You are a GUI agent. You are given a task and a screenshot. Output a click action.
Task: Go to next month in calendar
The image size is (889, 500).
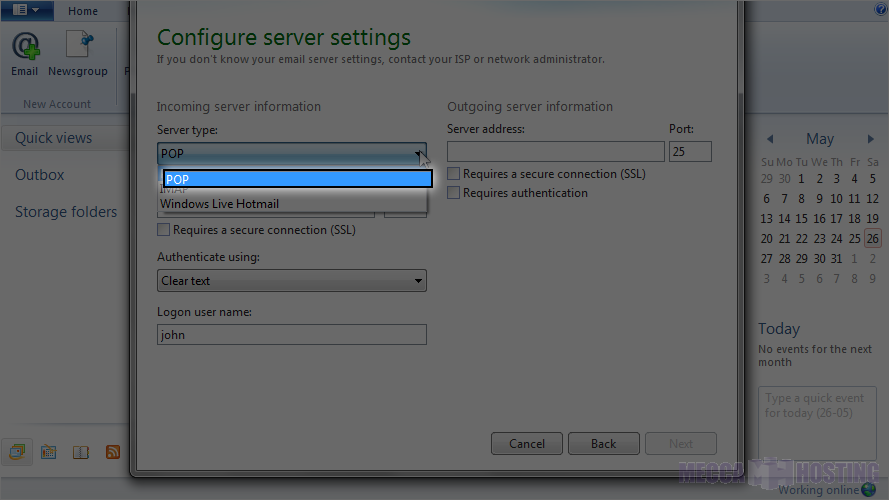tap(871, 139)
